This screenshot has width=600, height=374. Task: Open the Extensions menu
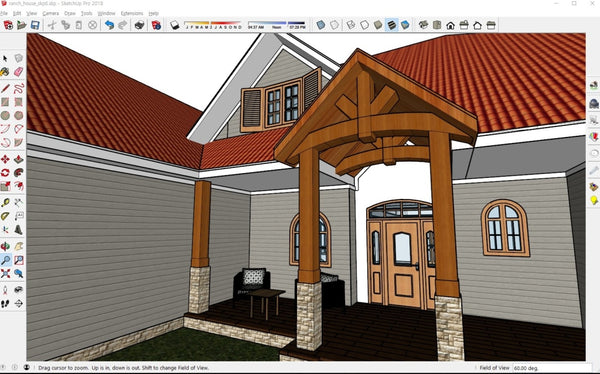coord(132,13)
